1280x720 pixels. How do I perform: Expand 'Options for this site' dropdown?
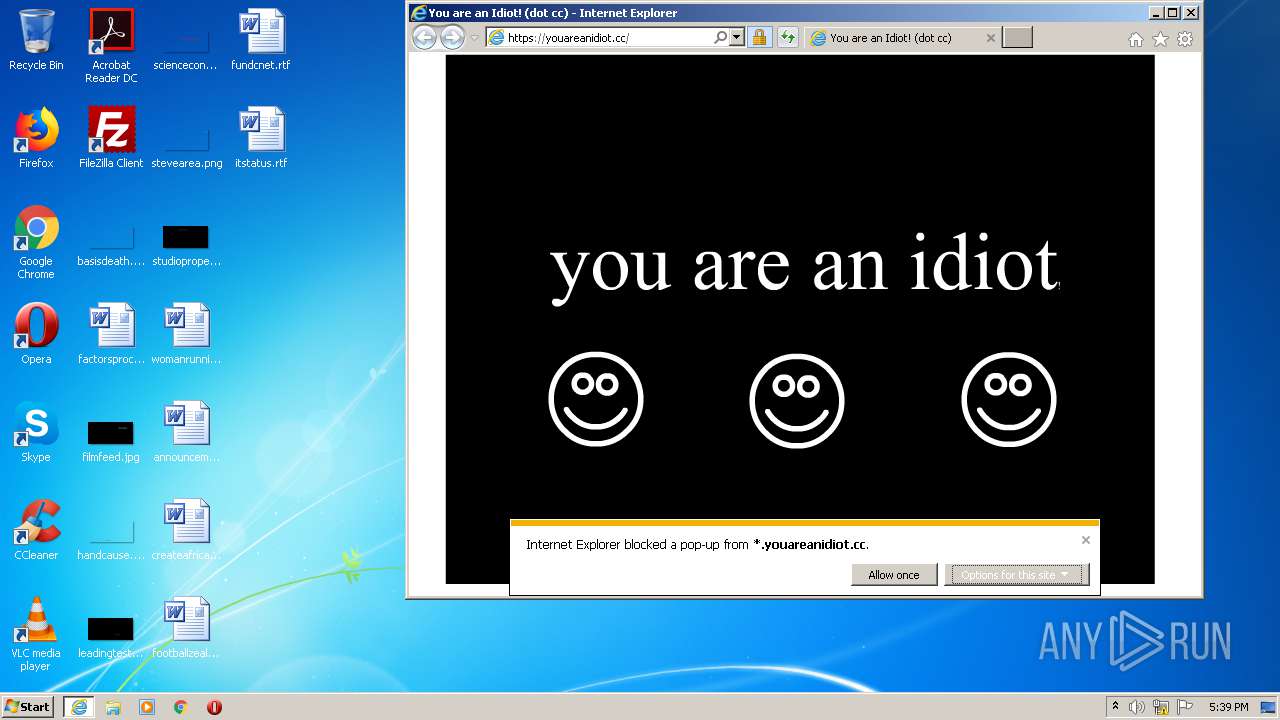(x=1016, y=575)
